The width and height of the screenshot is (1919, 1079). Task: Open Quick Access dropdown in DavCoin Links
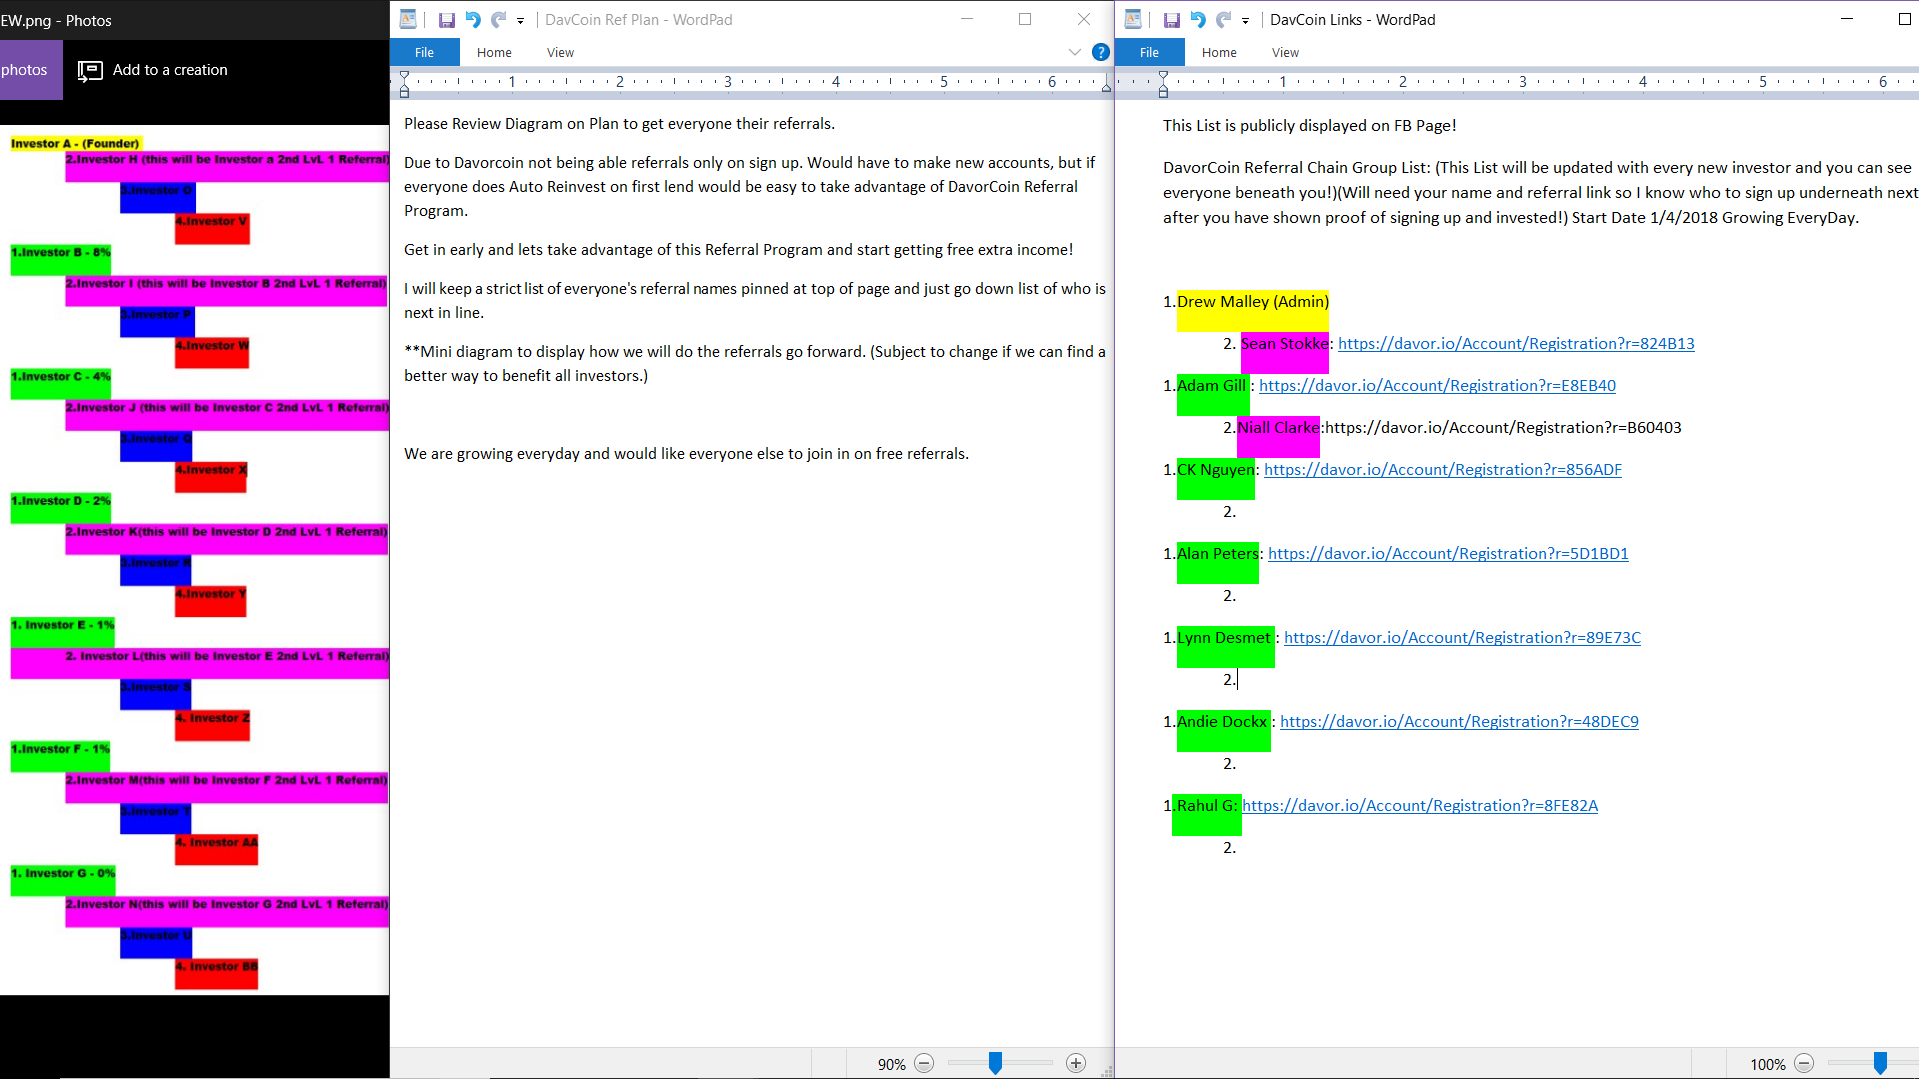pos(1245,21)
